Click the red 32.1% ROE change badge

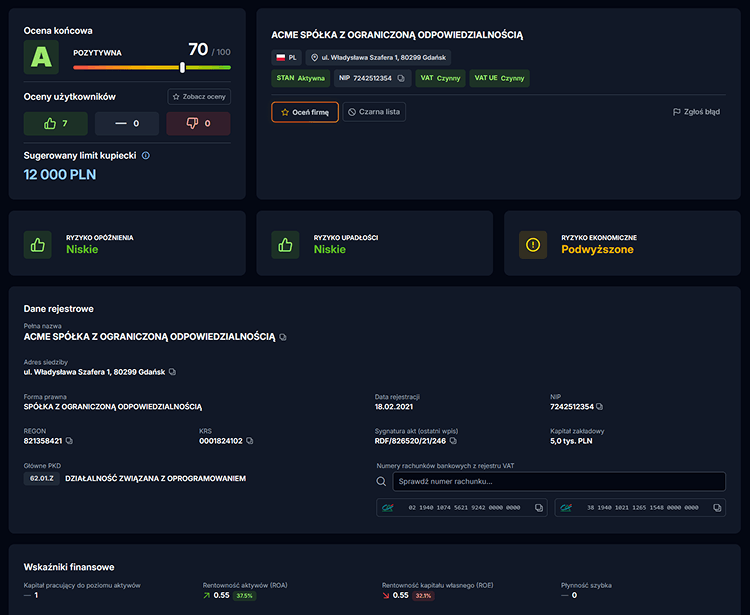(x=423, y=596)
